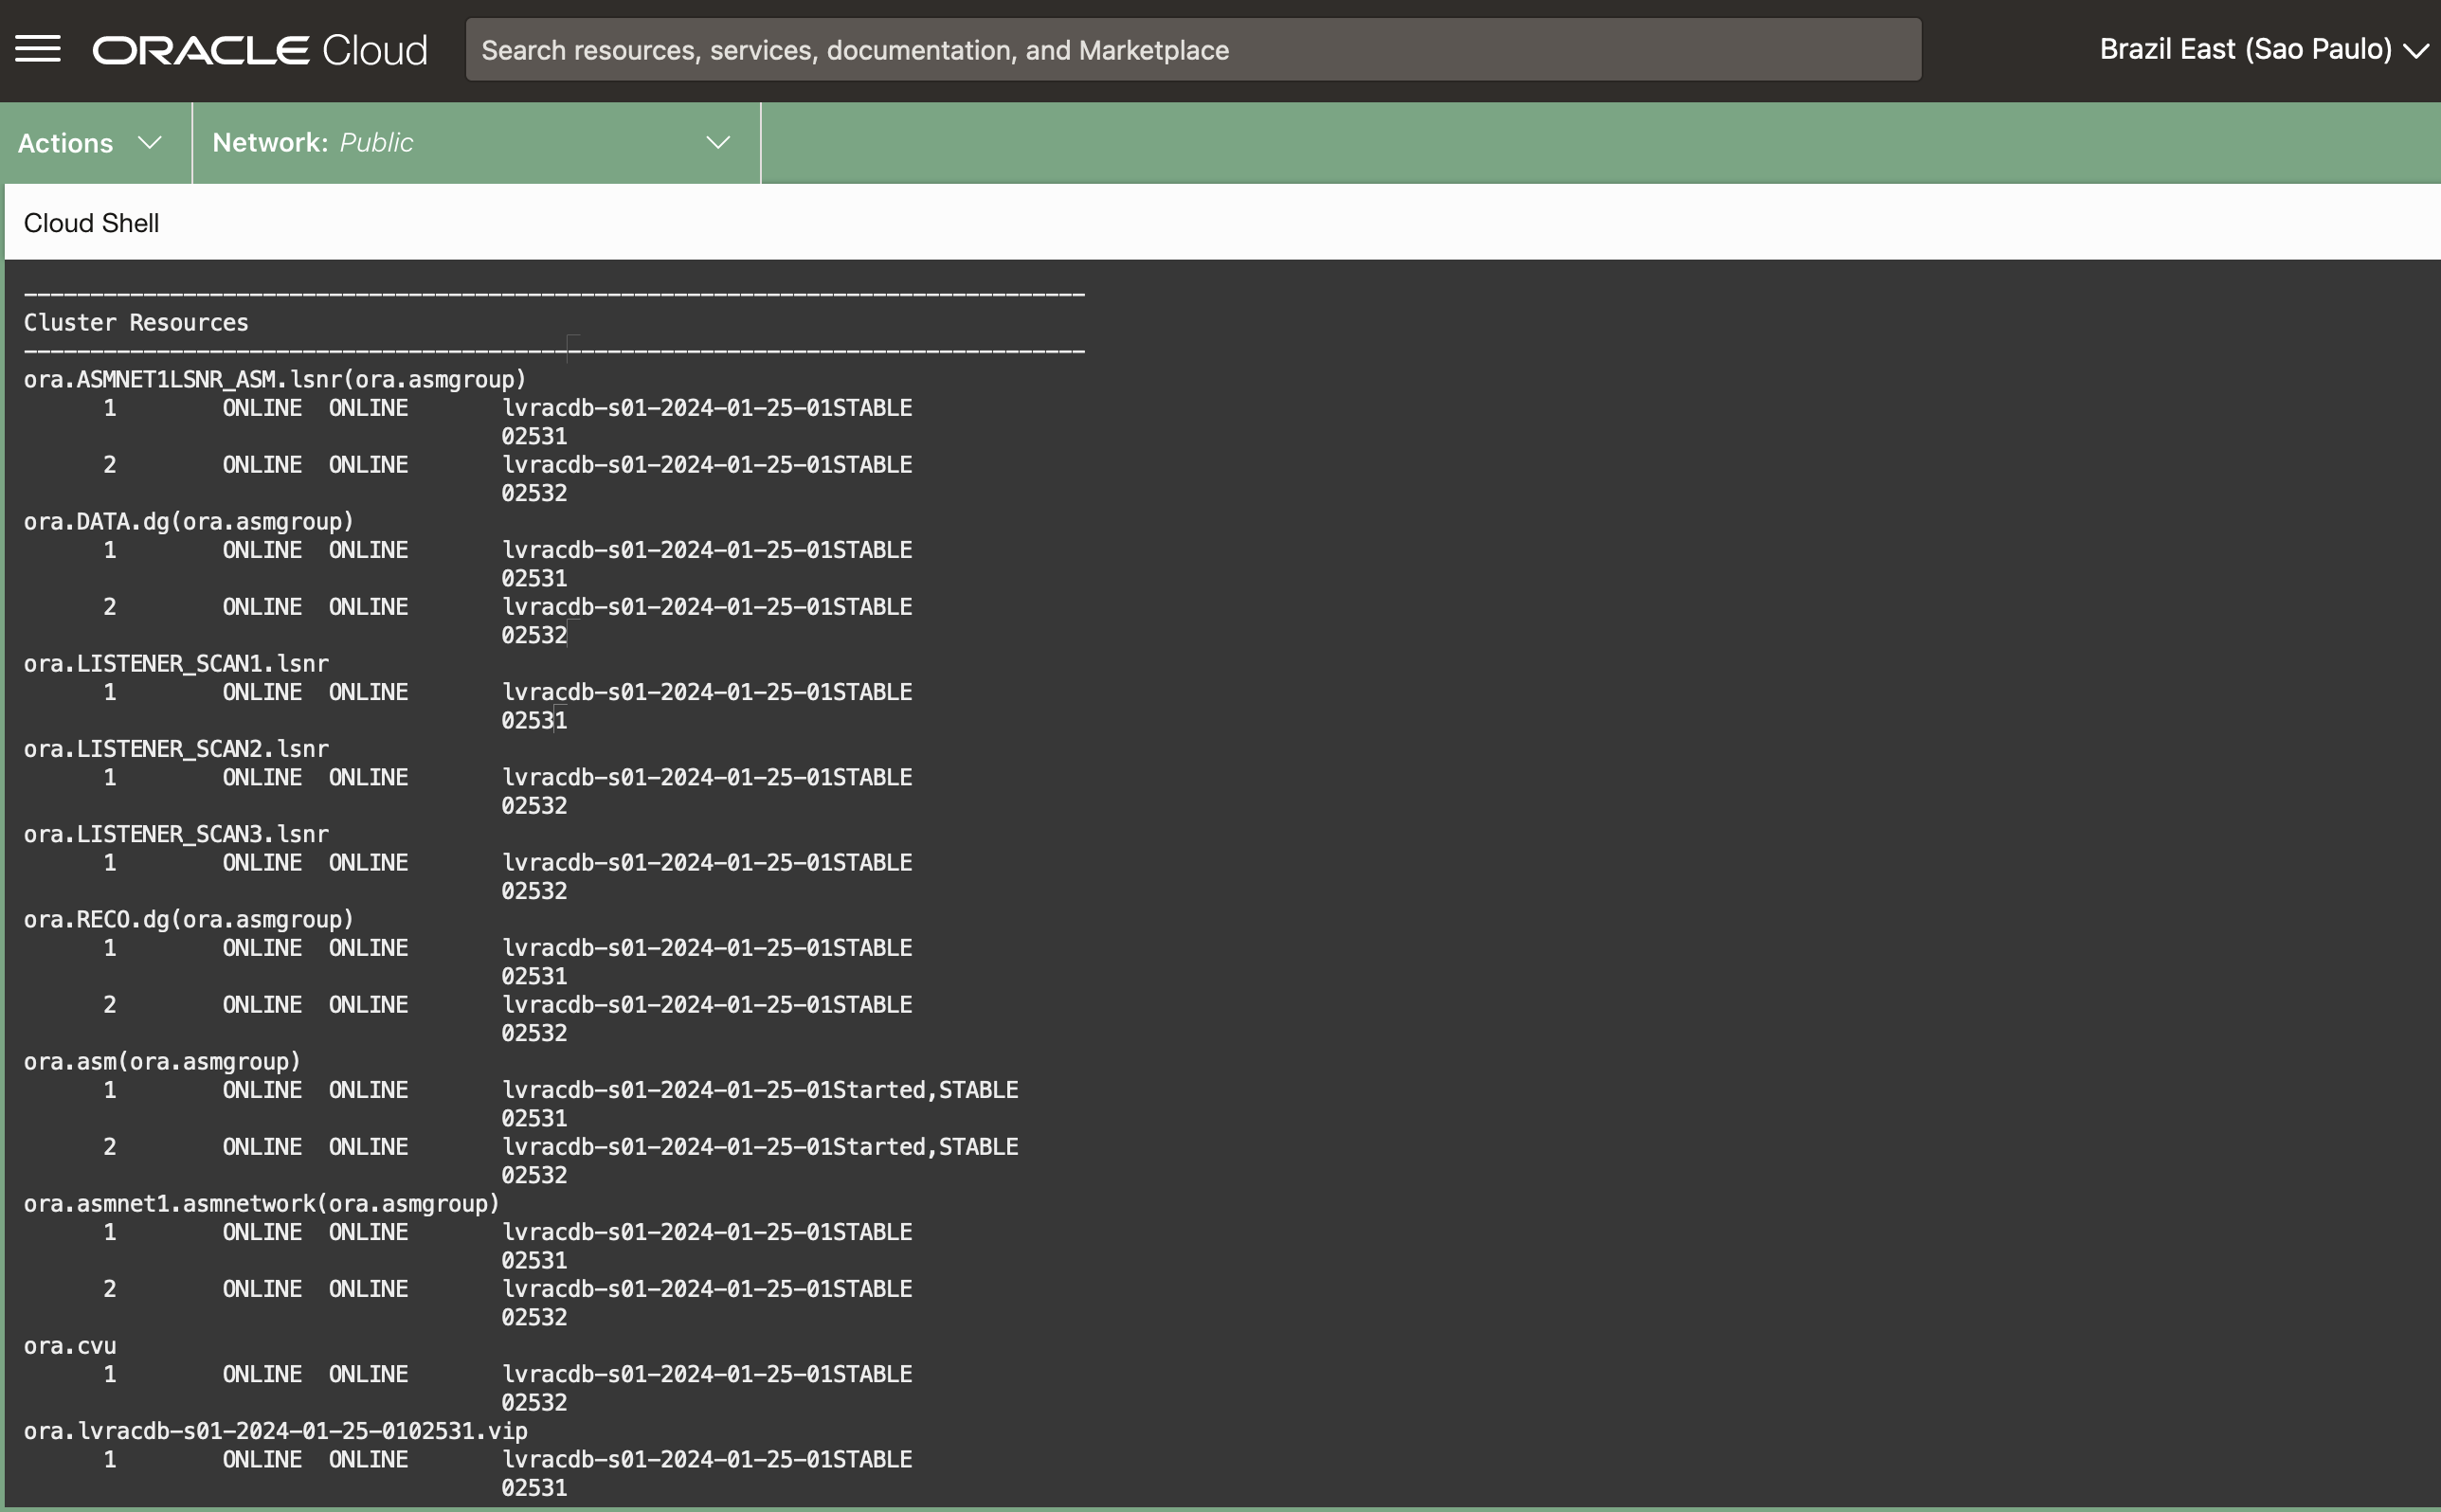Click the region selector chevron arrow
The image size is (2441, 1512).
2416,51
